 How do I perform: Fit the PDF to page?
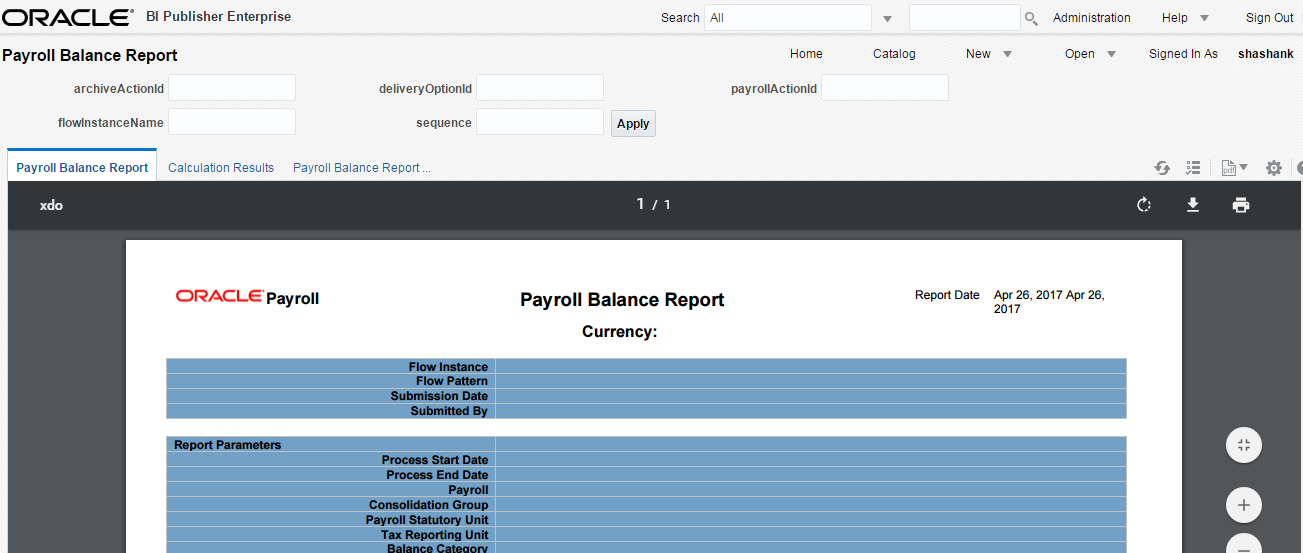pyautogui.click(x=1244, y=445)
